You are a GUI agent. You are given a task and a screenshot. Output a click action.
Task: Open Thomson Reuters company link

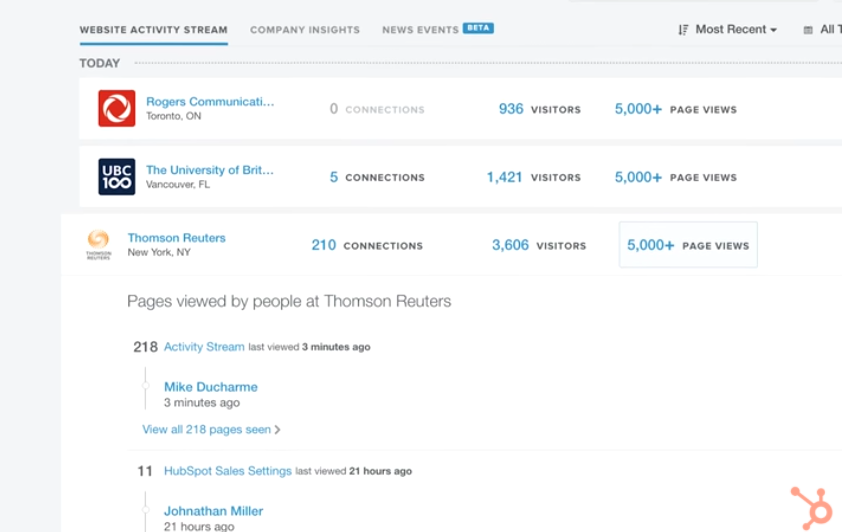(x=177, y=238)
